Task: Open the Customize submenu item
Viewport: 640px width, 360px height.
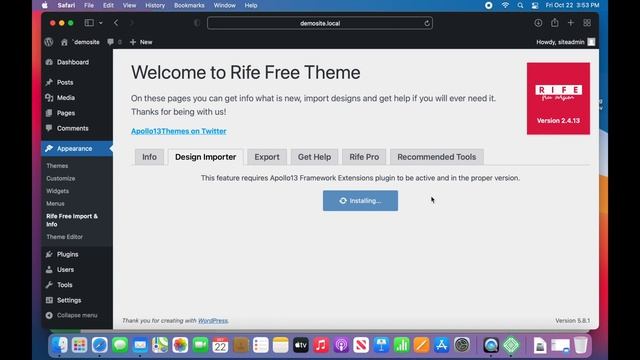Action: 60,178
